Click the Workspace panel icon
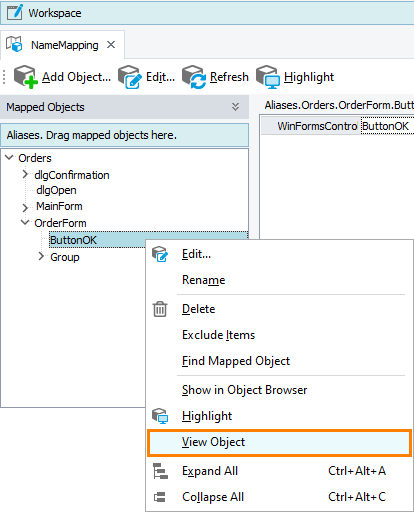 point(15,13)
